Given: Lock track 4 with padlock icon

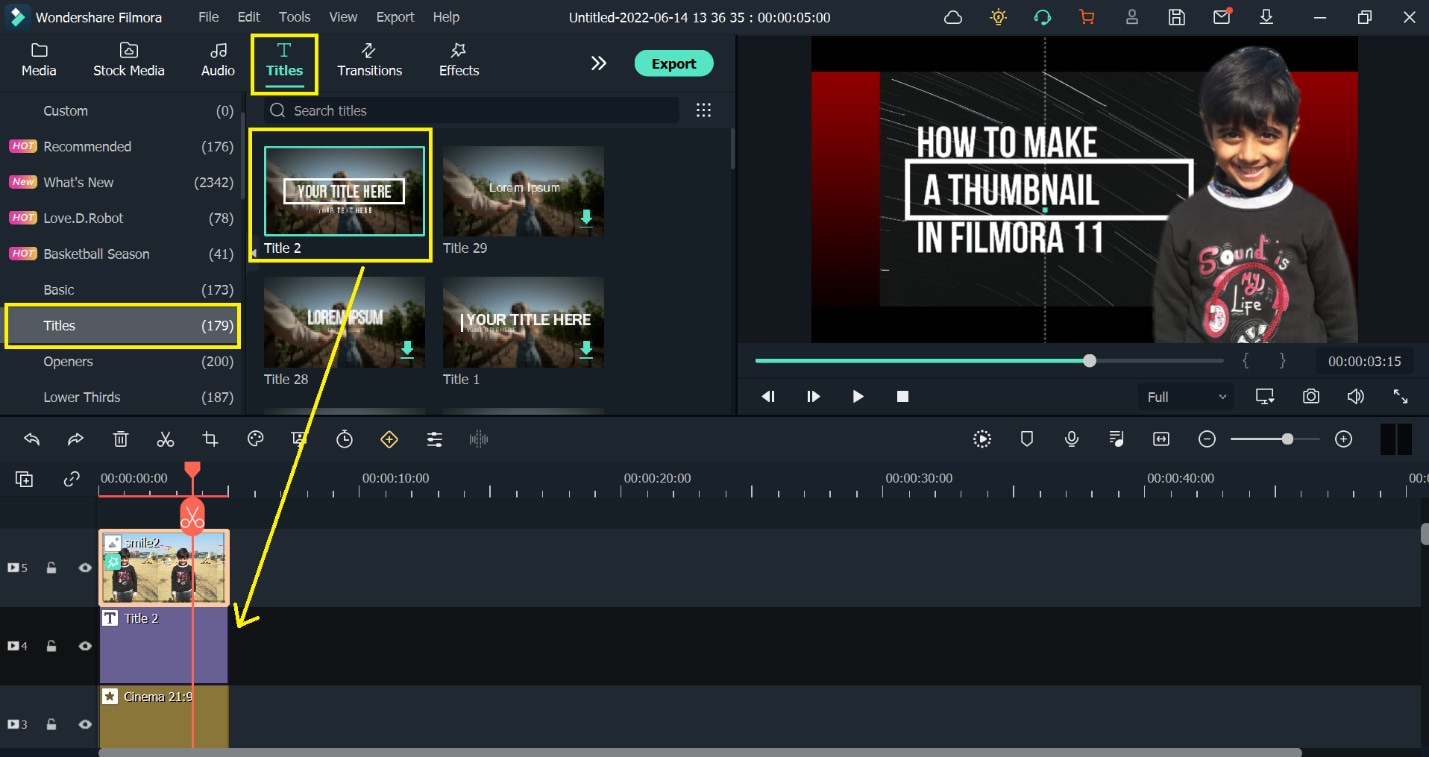Looking at the screenshot, I should [x=51, y=646].
